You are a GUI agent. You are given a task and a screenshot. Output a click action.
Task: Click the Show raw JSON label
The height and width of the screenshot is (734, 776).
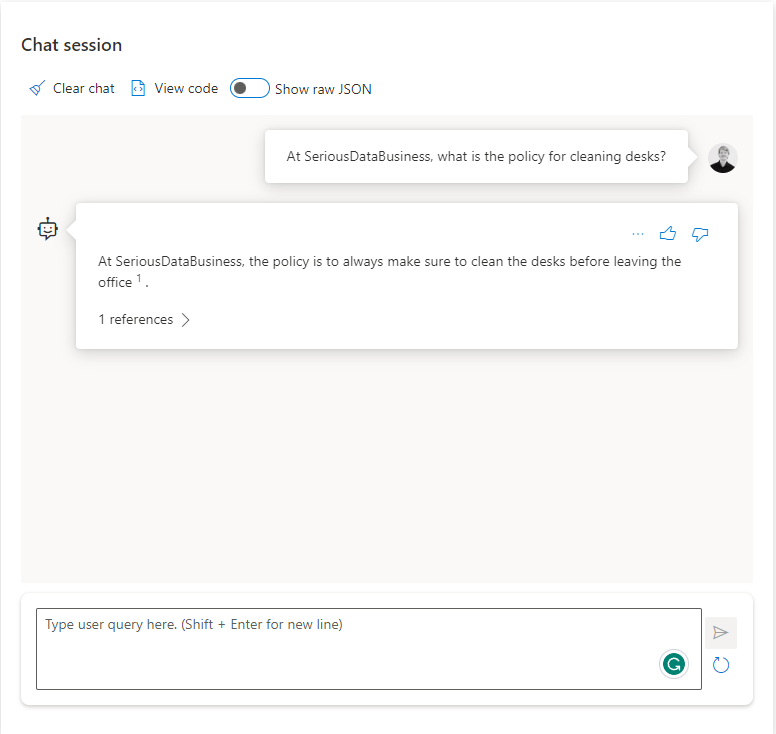[323, 89]
